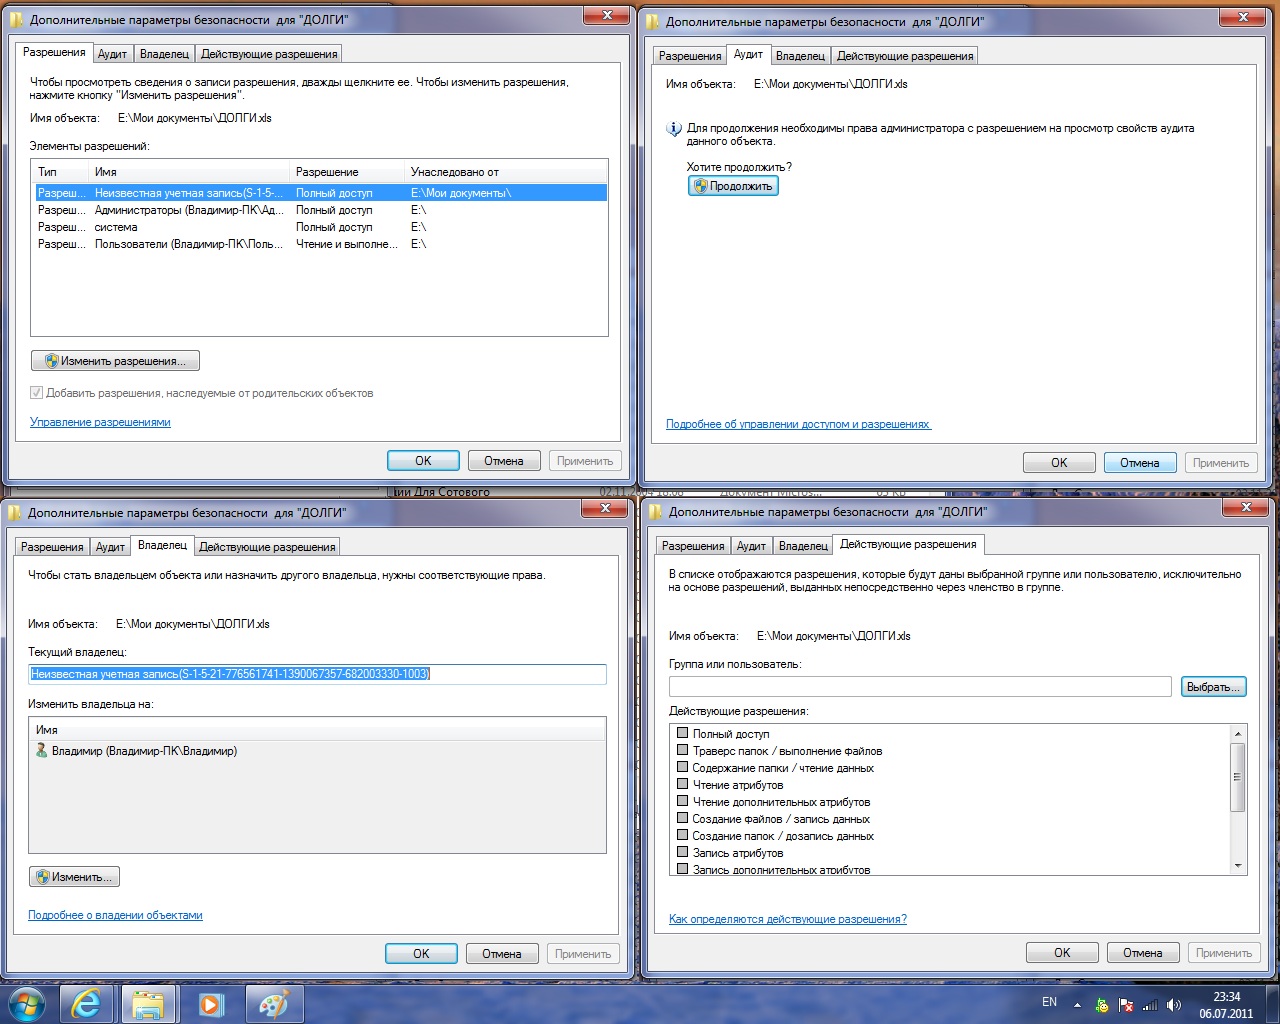The width and height of the screenshot is (1280, 1024).
Task: Open Подробнее об управлении доступом и разрешениях link
Action: tap(798, 424)
